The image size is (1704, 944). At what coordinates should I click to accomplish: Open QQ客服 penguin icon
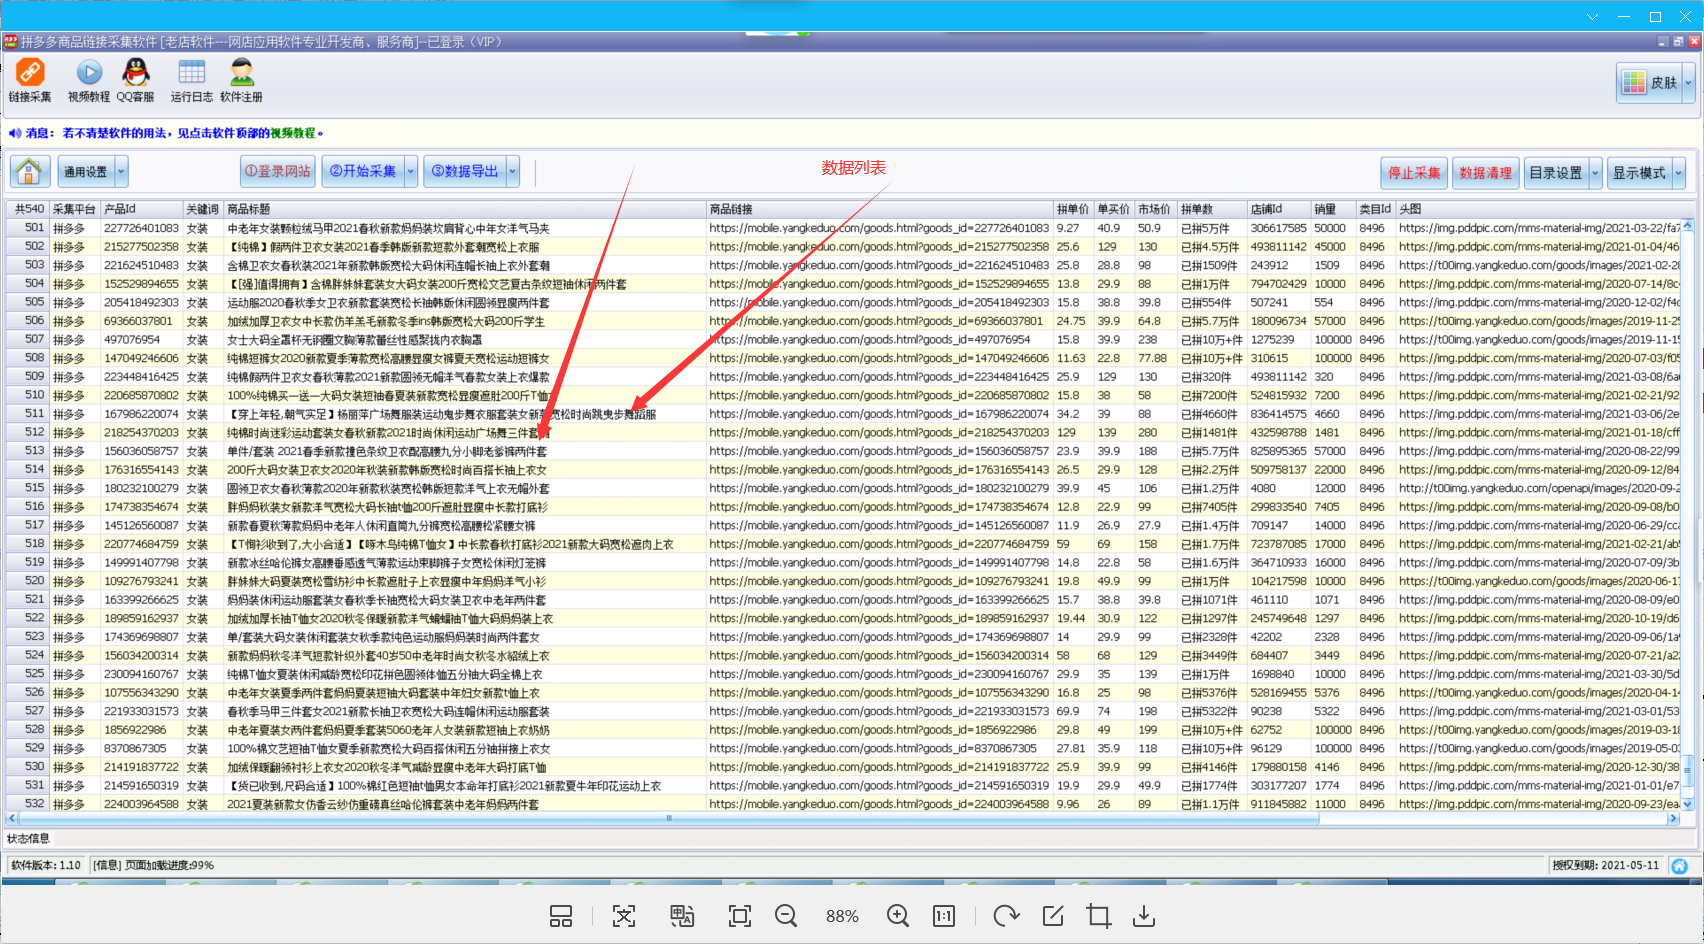[x=135, y=80]
